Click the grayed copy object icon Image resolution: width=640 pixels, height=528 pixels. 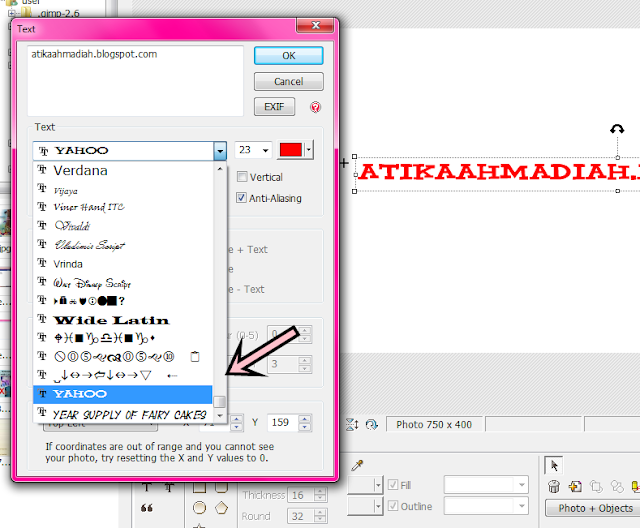[596, 486]
